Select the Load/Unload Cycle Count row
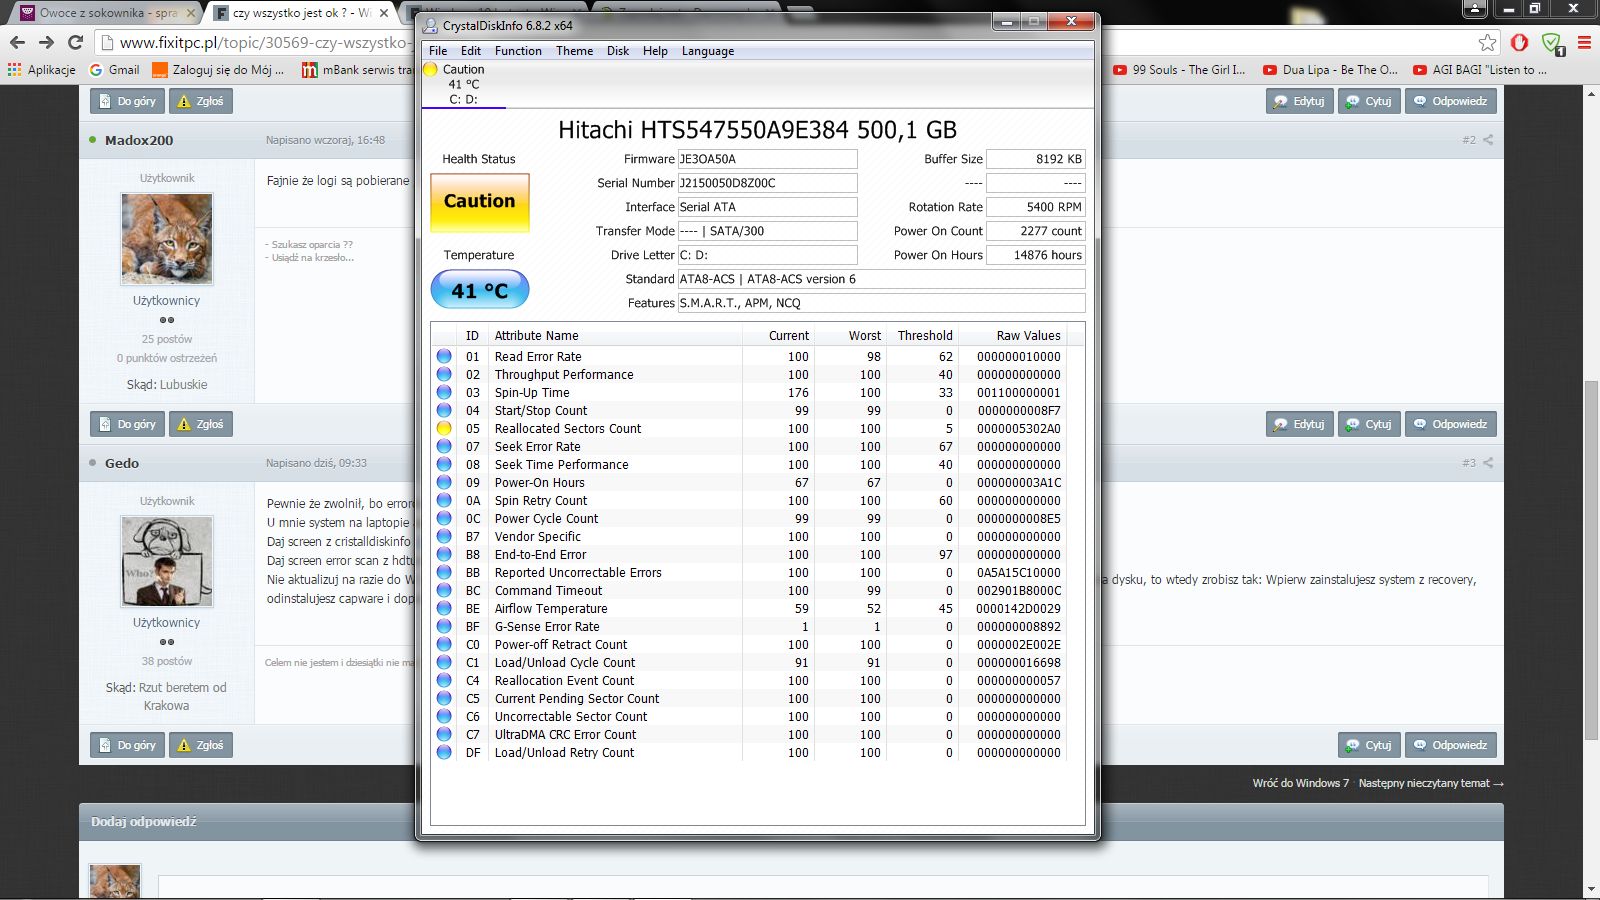This screenshot has height=900, width=1600. [x=750, y=662]
